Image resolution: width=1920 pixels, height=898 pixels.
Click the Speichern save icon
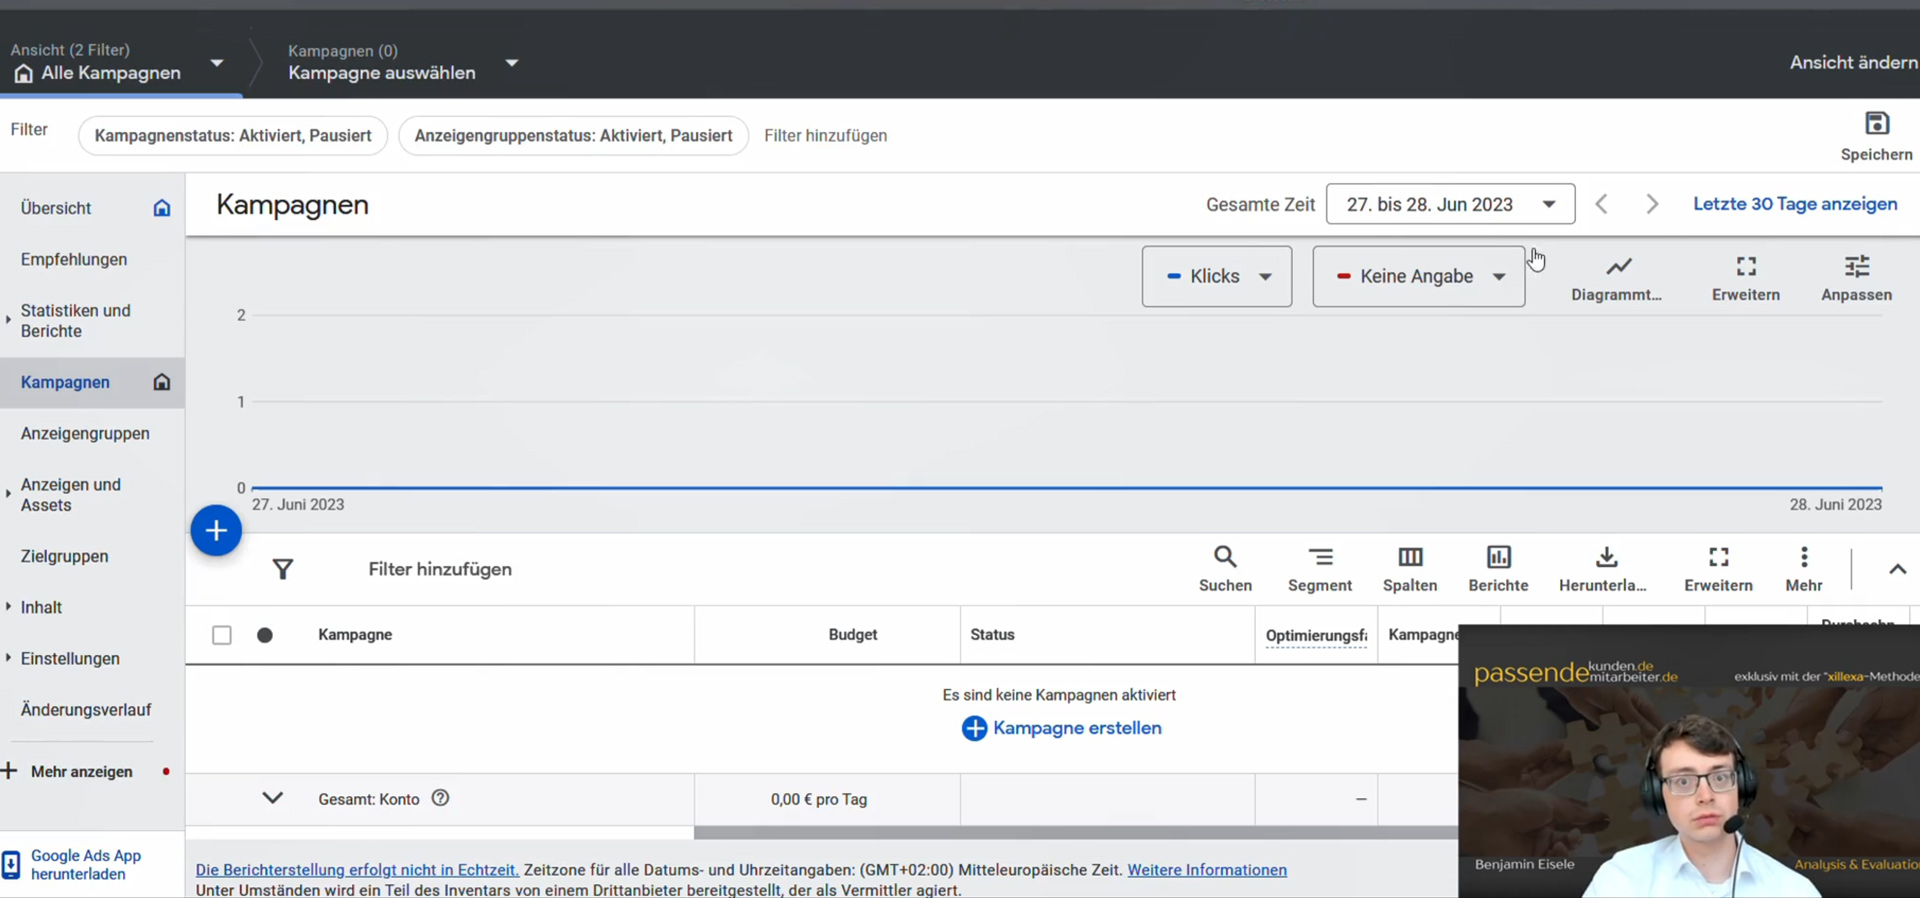(1876, 124)
